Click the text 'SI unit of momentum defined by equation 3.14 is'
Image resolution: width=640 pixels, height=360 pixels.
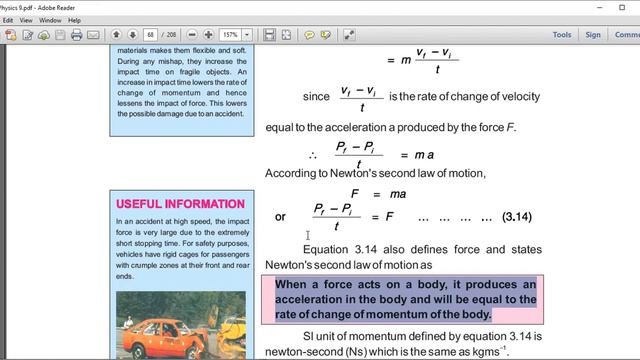[422, 336]
